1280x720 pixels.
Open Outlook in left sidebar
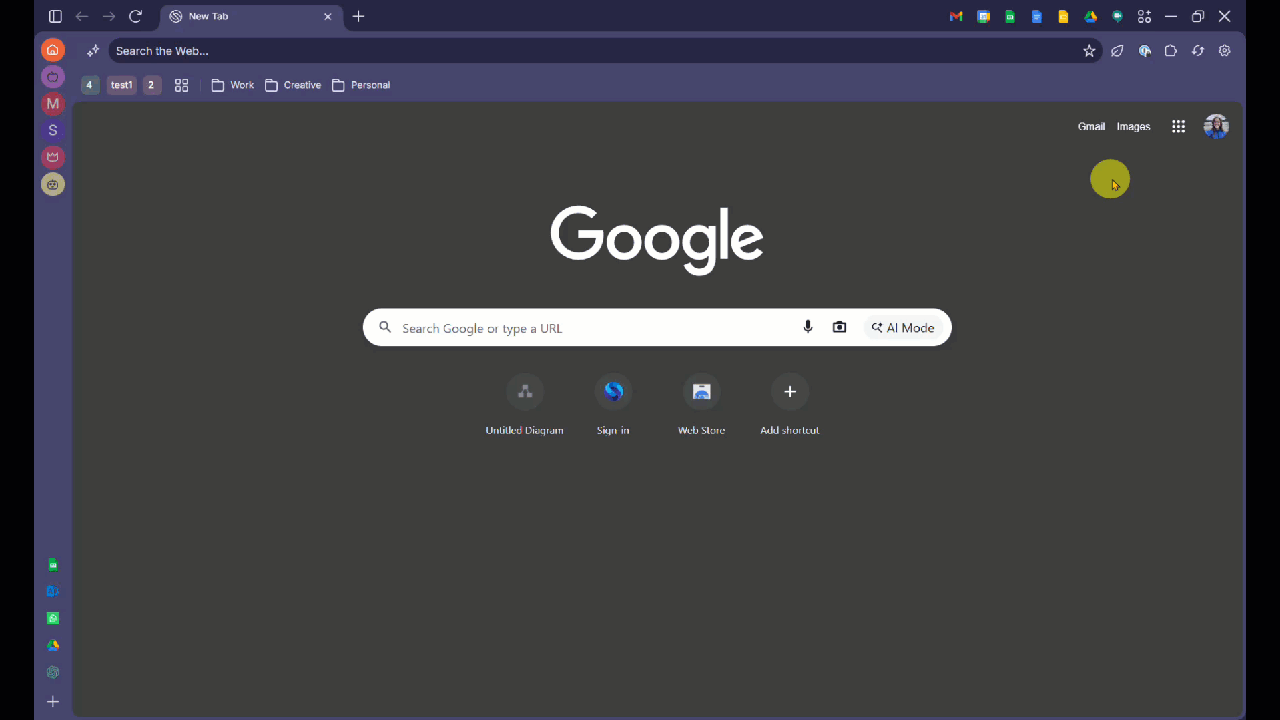point(53,592)
